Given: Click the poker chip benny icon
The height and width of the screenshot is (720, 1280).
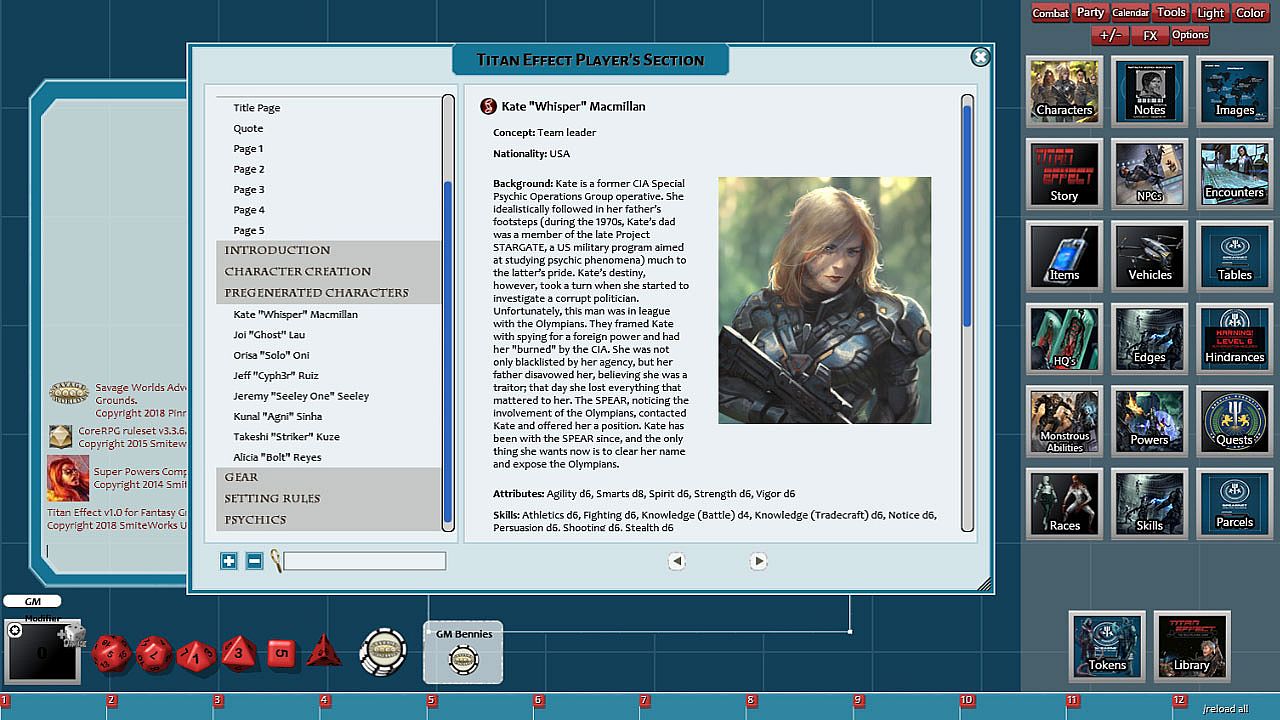Looking at the screenshot, I should tap(384, 654).
